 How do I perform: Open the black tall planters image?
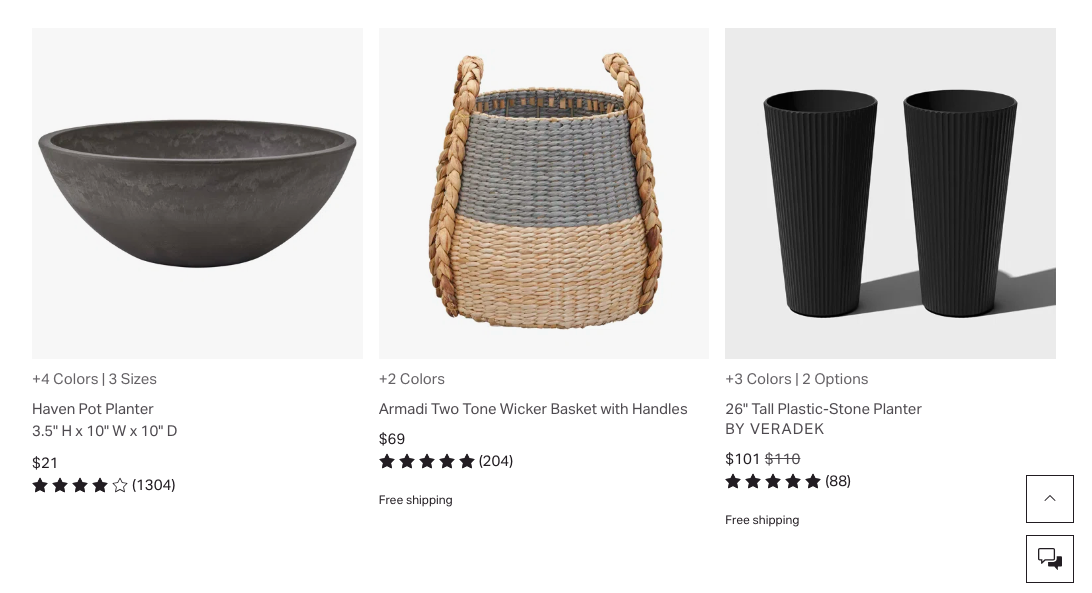(x=890, y=193)
